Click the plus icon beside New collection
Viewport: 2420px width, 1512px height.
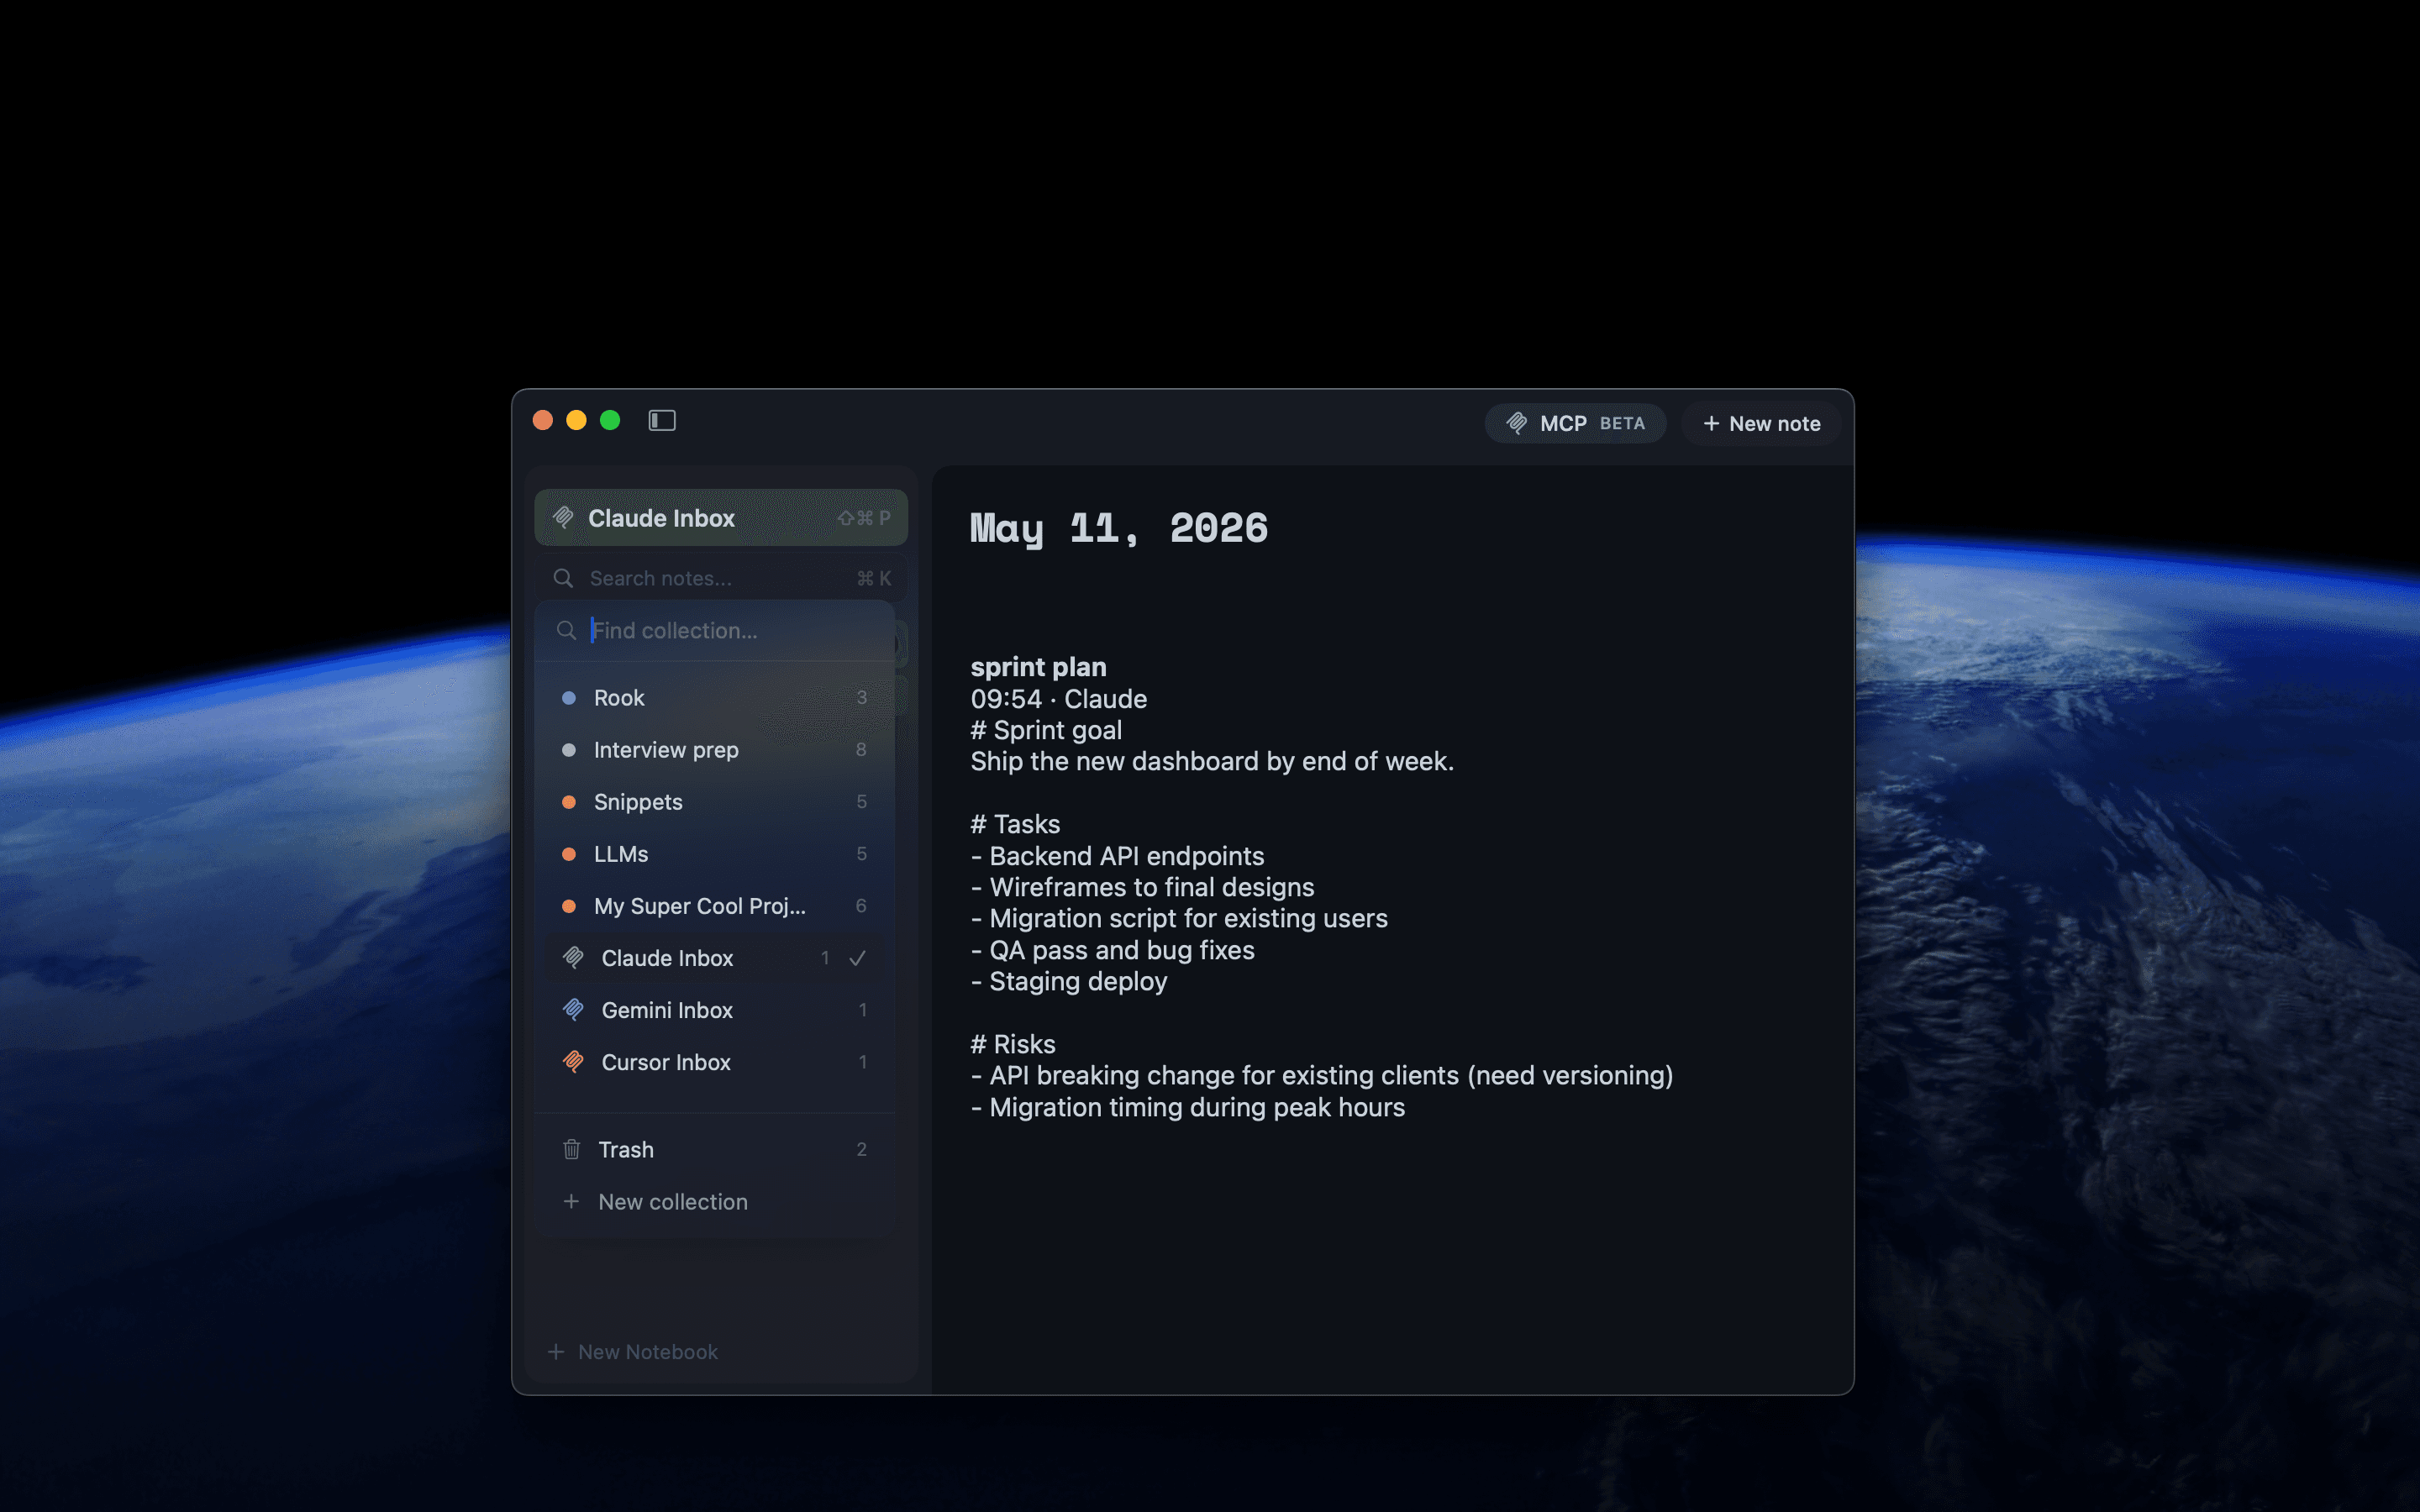(571, 1201)
